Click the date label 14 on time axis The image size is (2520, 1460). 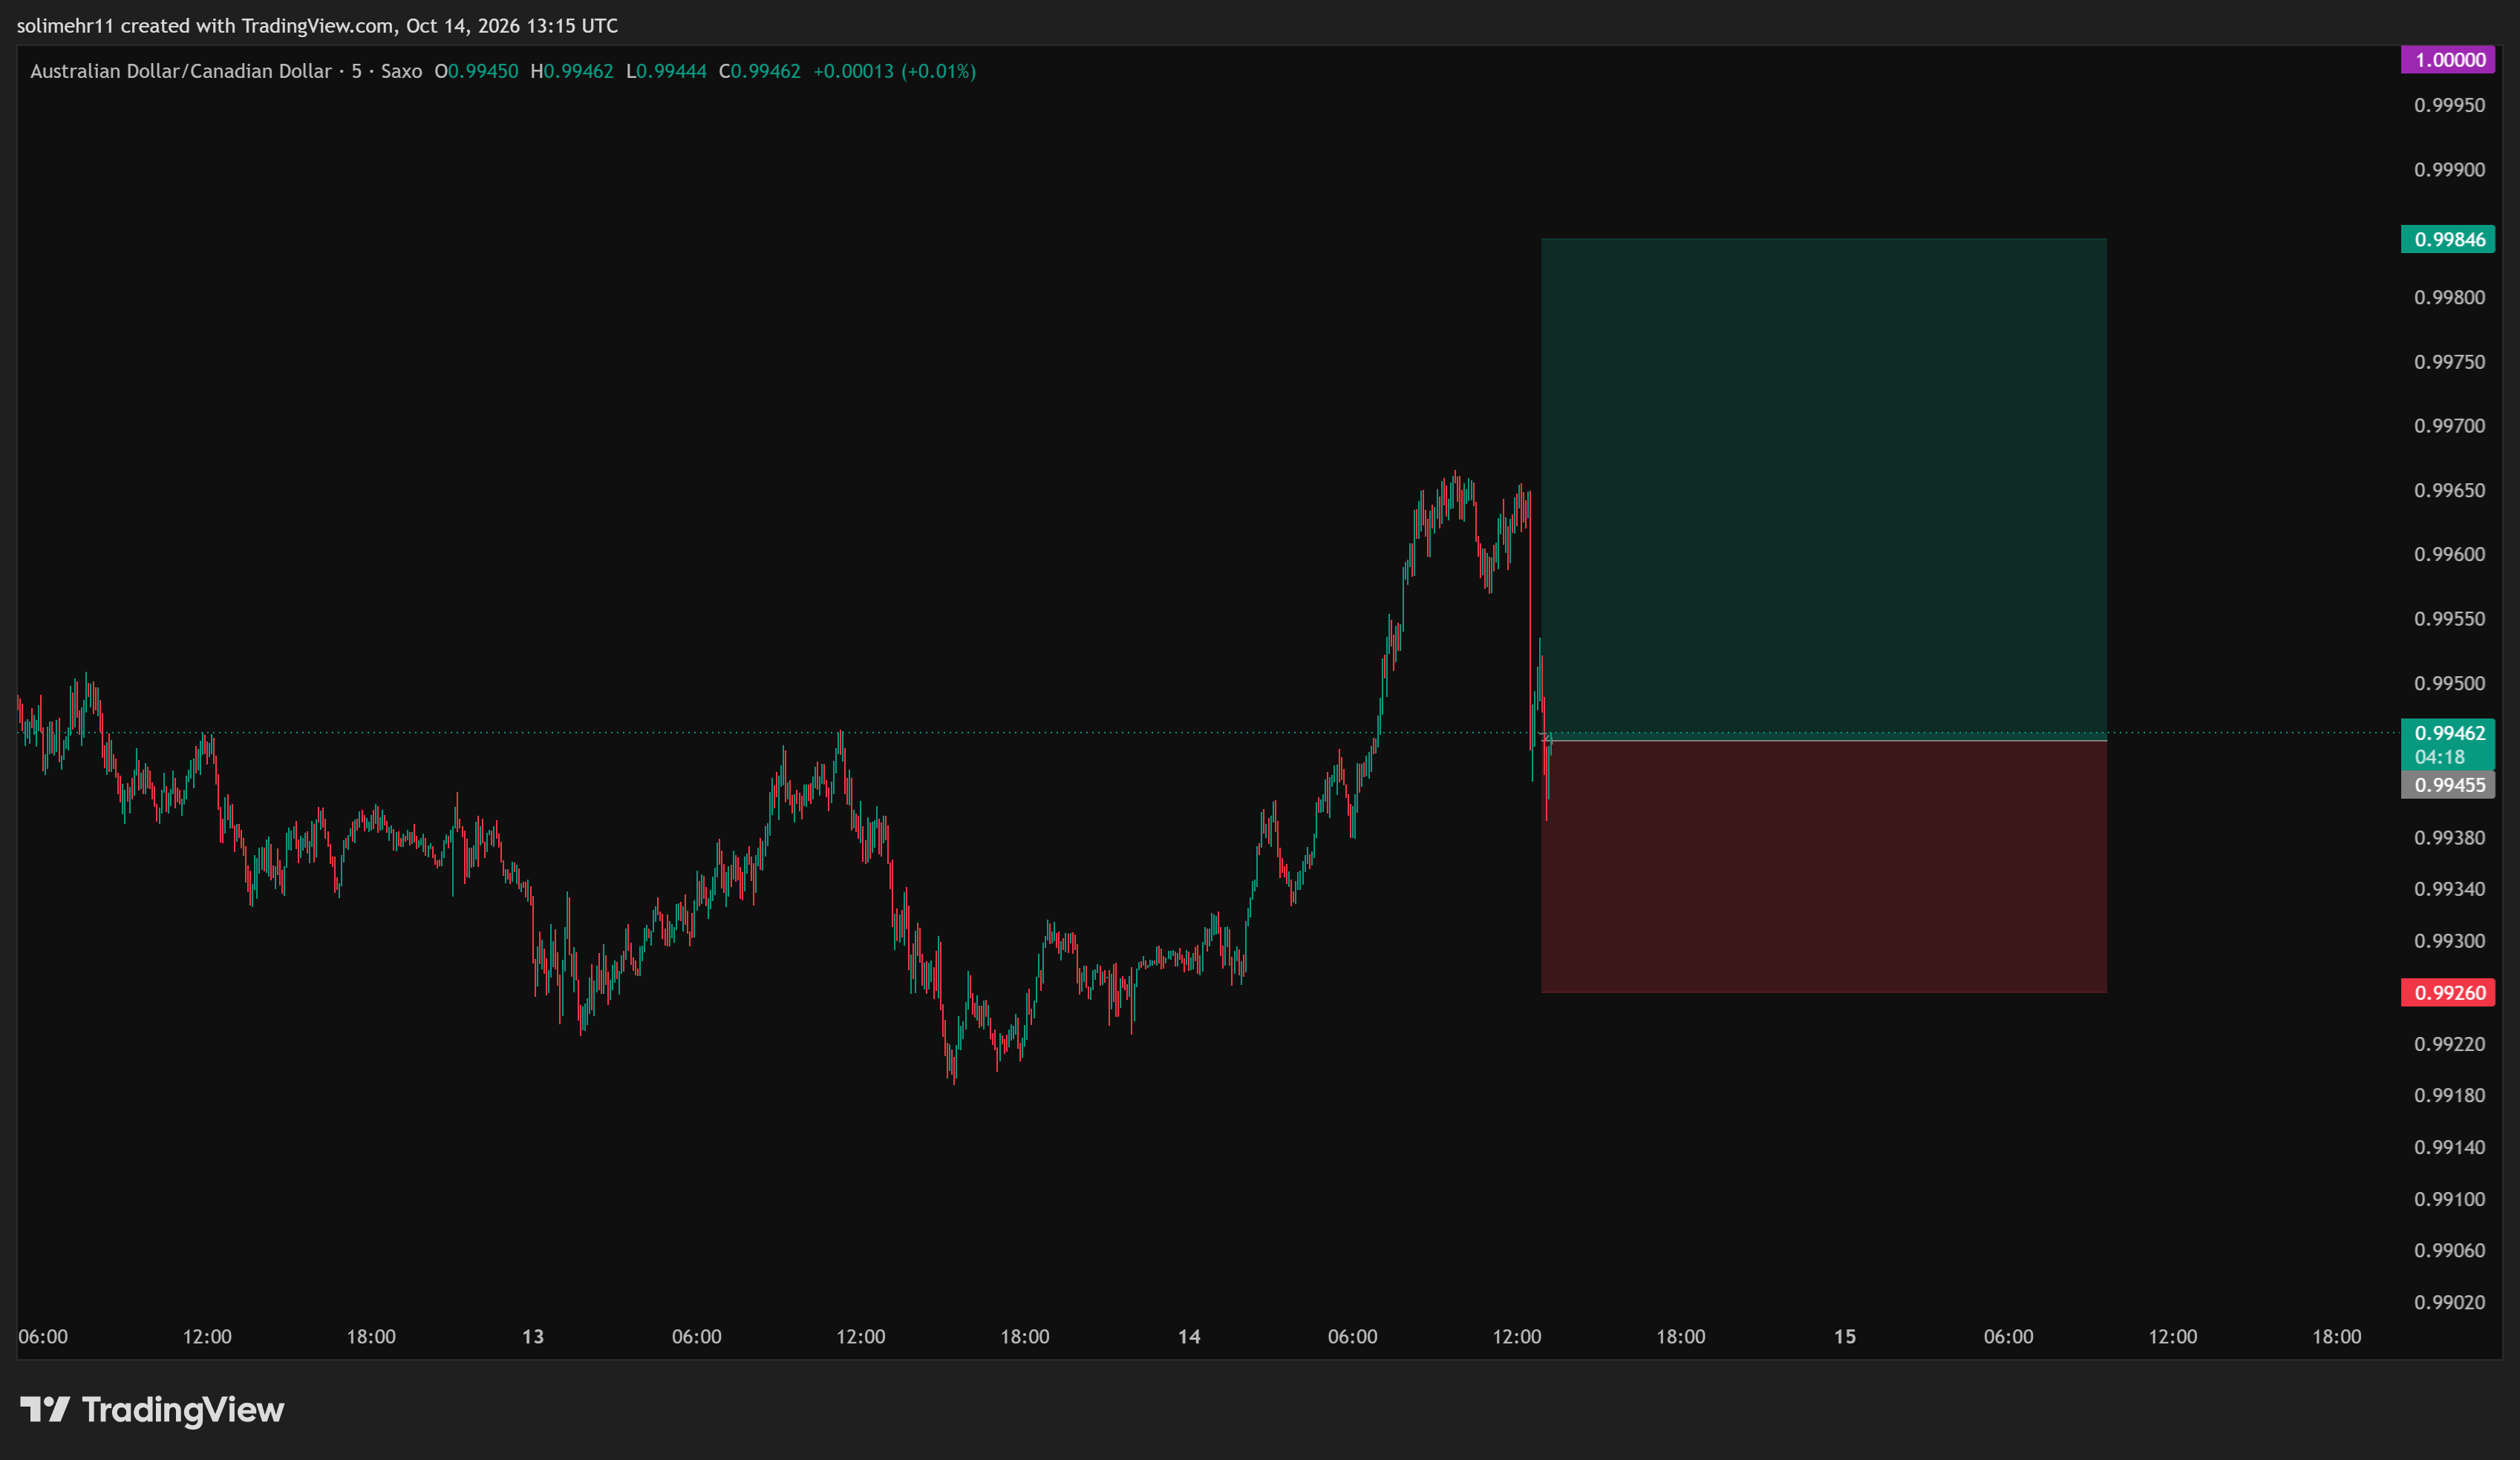1189,1337
